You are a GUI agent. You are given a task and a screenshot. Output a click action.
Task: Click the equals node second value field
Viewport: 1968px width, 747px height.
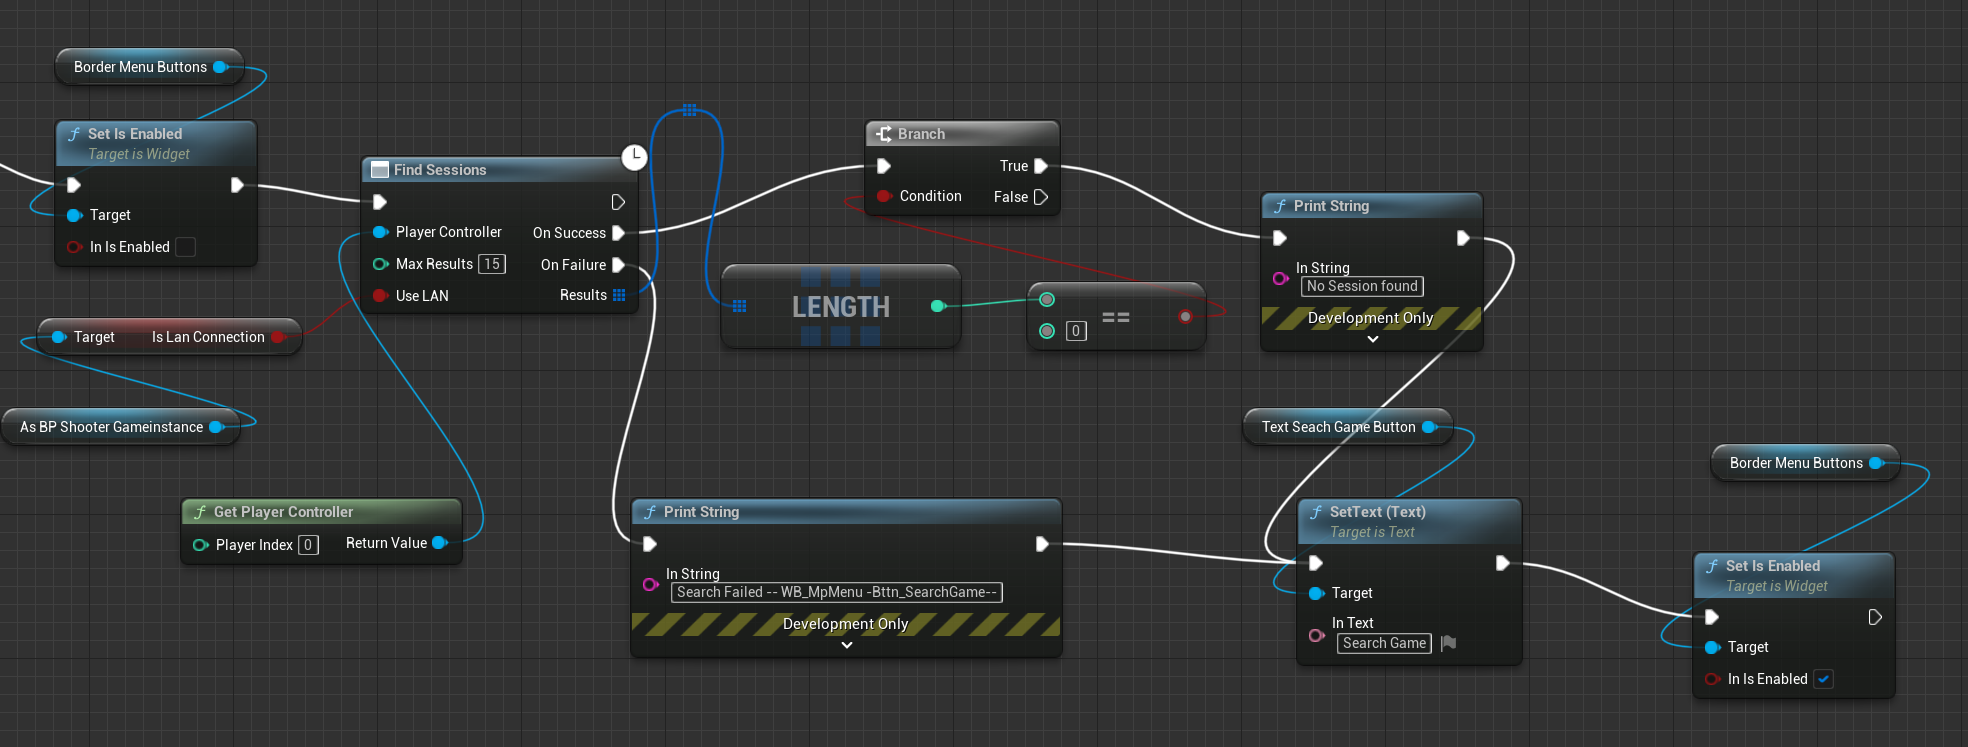coord(1076,331)
